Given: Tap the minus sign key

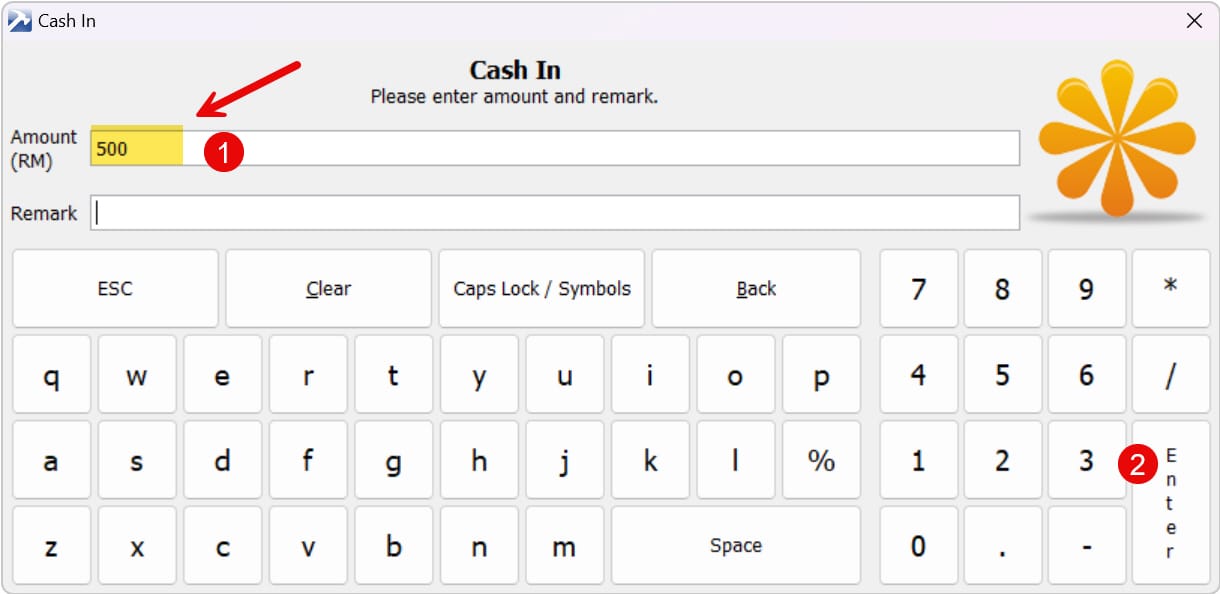Looking at the screenshot, I should (x=1086, y=546).
